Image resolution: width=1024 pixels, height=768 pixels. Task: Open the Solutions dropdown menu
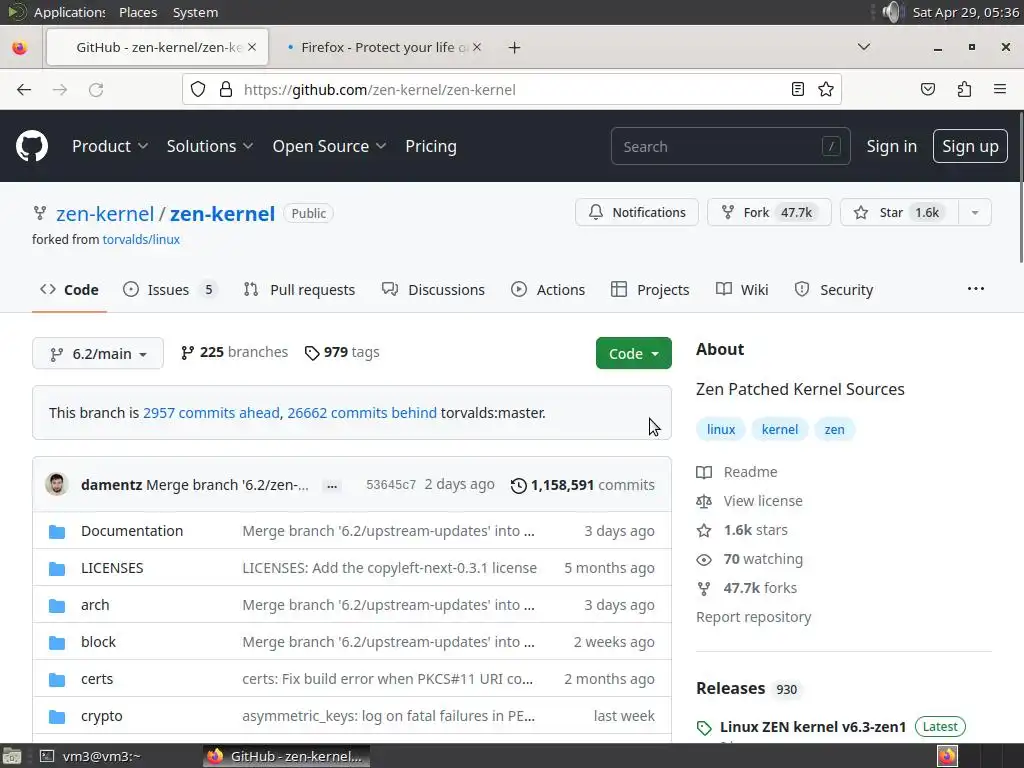pyautogui.click(x=209, y=146)
